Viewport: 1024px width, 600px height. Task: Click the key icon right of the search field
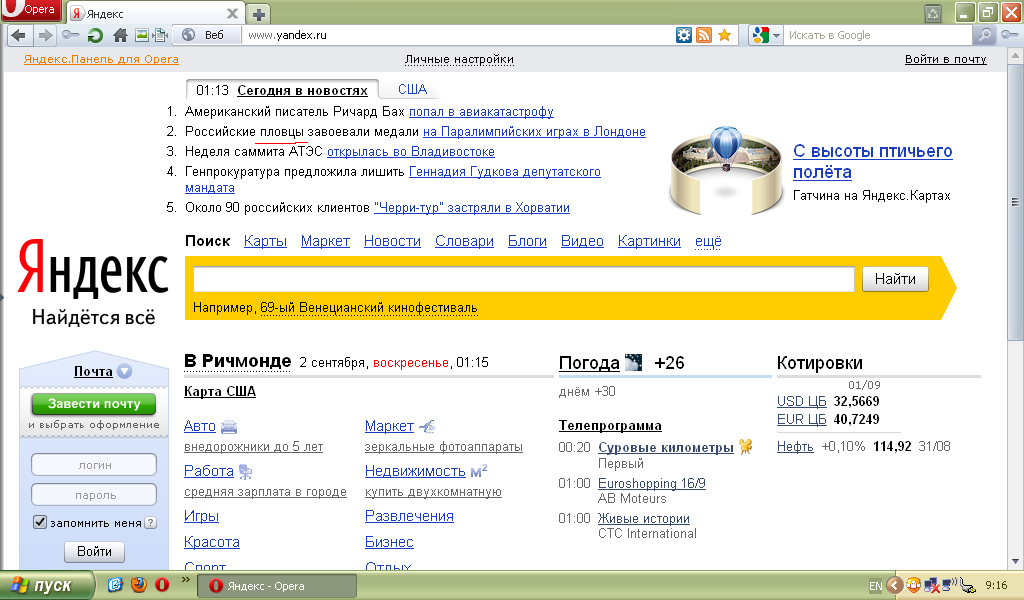[1010, 35]
